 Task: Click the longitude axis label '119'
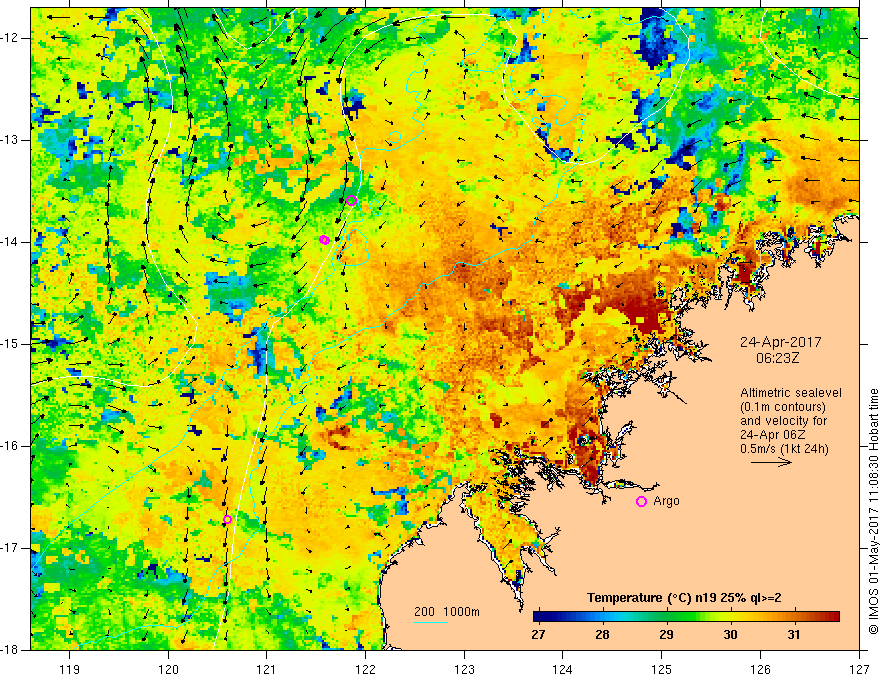pos(70,669)
